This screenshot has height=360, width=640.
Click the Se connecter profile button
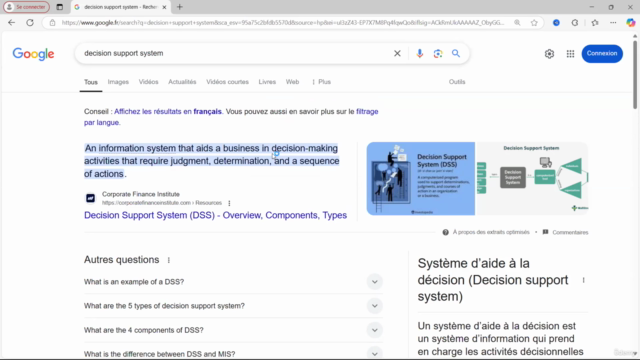pyautogui.click(x=27, y=7)
